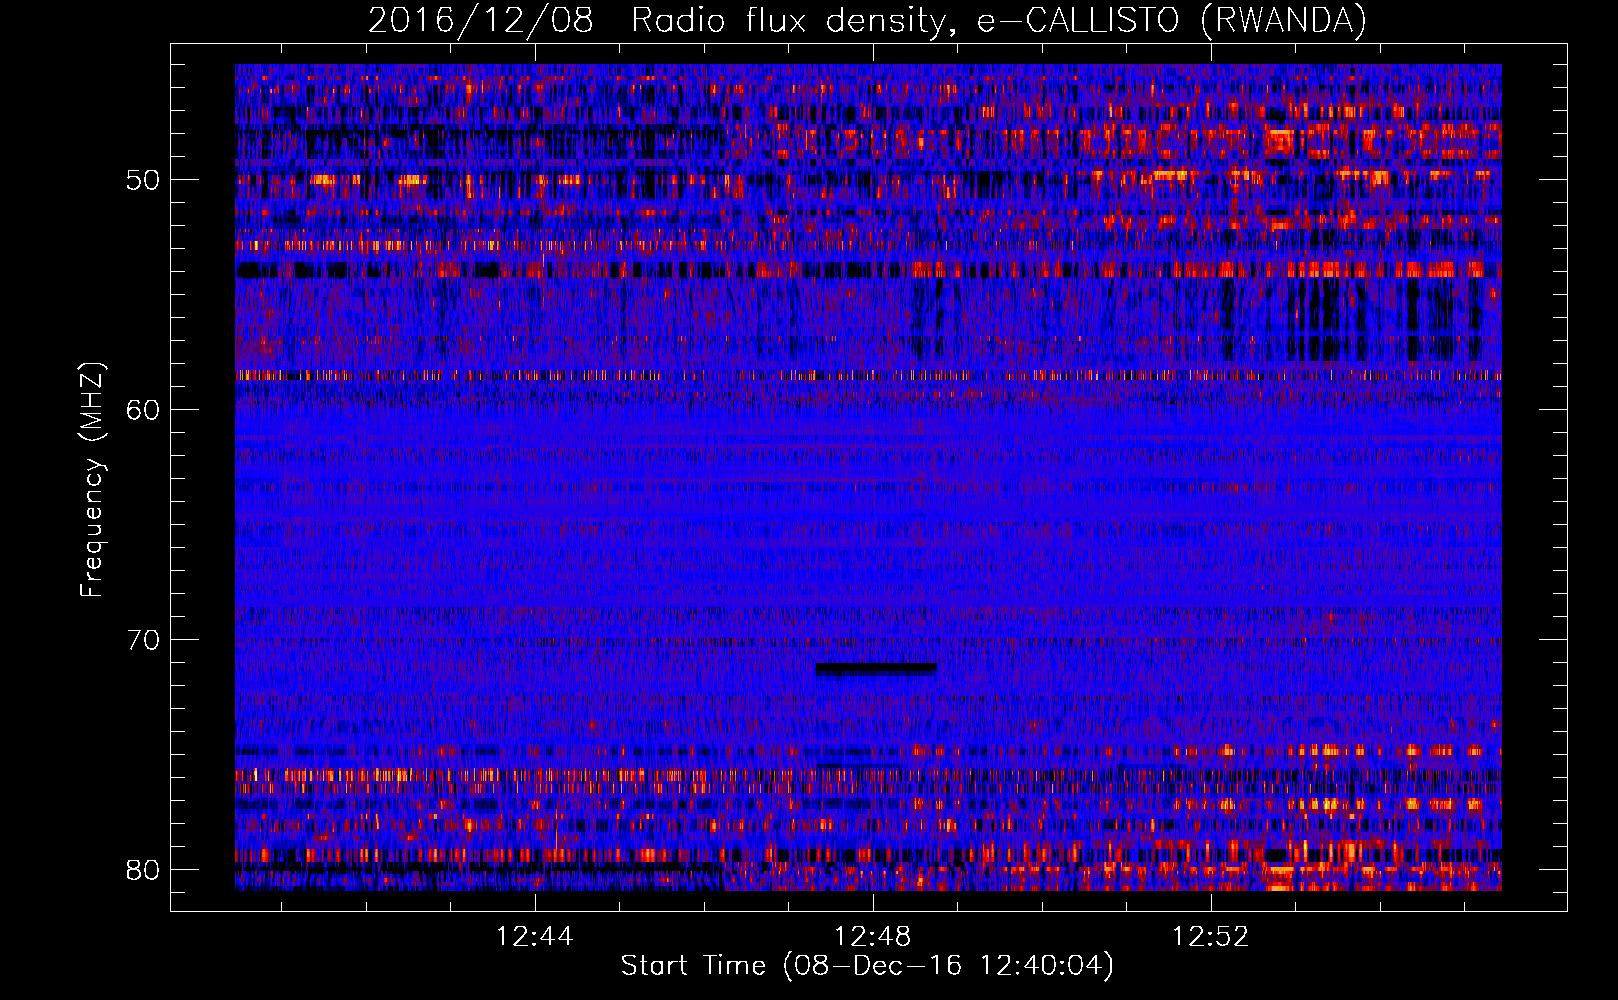
Task: Click the 60 frequency tick label
Action: [x=143, y=410]
